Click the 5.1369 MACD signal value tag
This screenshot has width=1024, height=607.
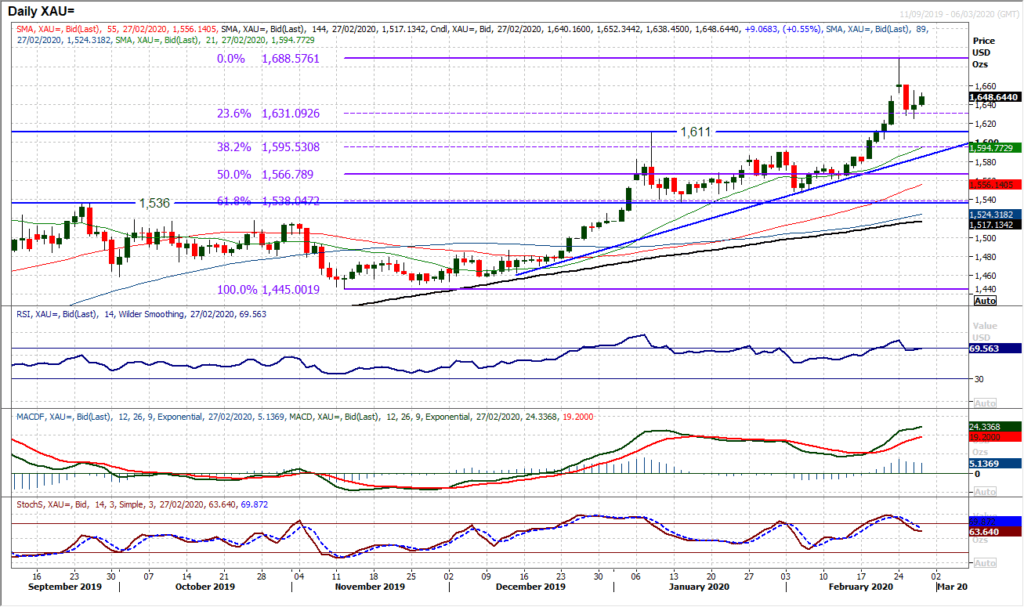coord(985,463)
